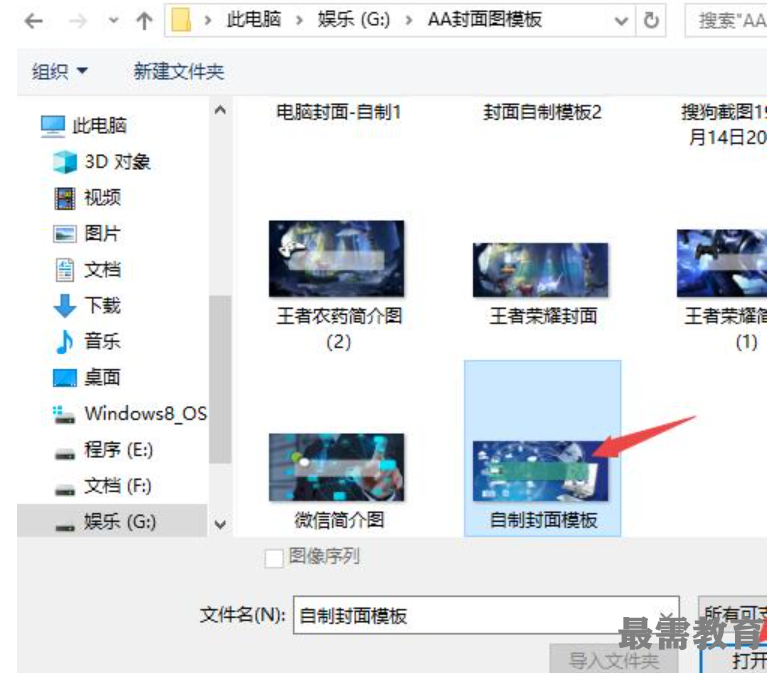This screenshot has width=770, height=673.
Task: Open 图片 folder in the sidebar
Action: [x=87, y=233]
